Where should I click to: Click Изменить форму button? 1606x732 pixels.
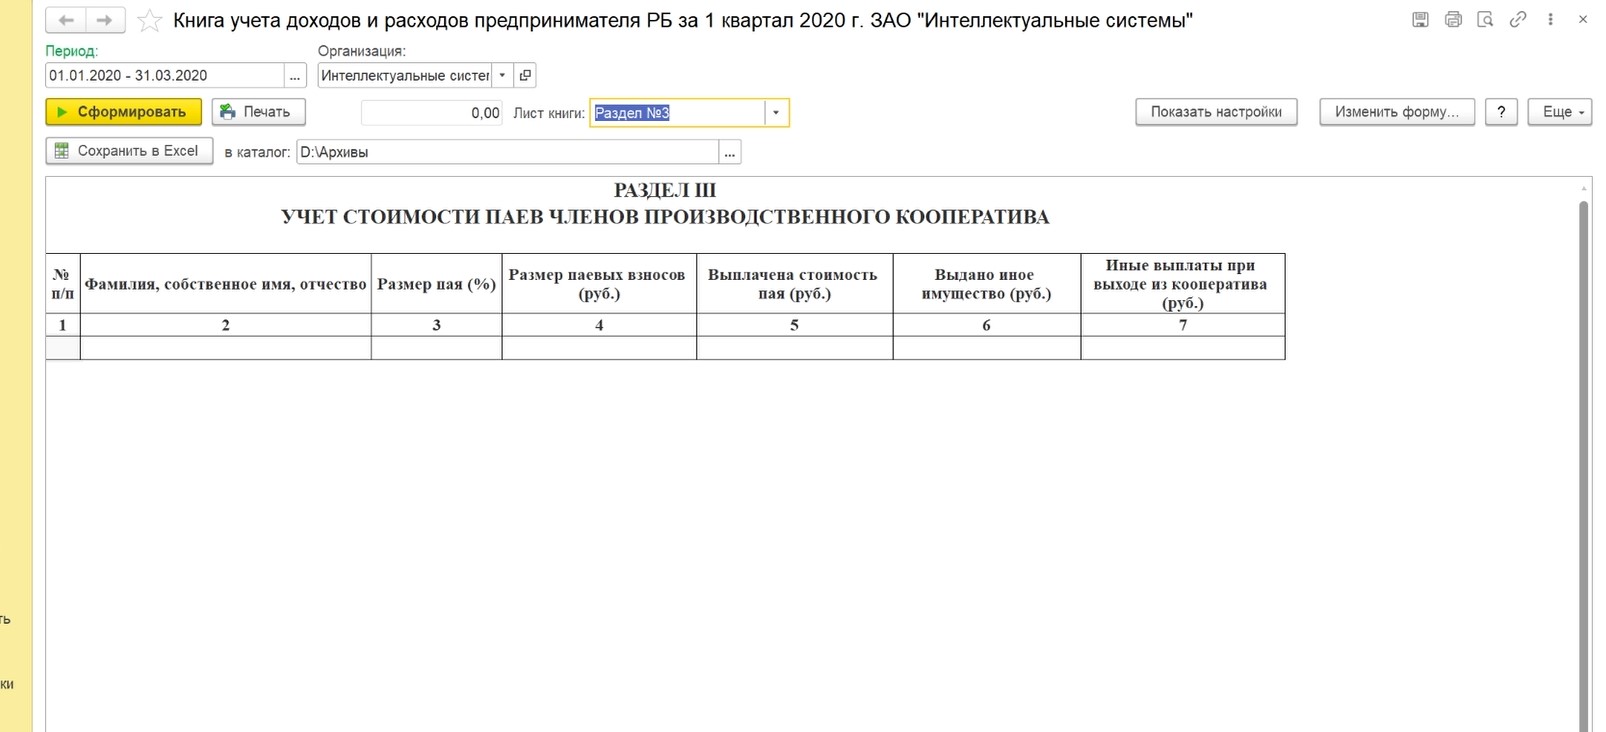[x=1397, y=112]
